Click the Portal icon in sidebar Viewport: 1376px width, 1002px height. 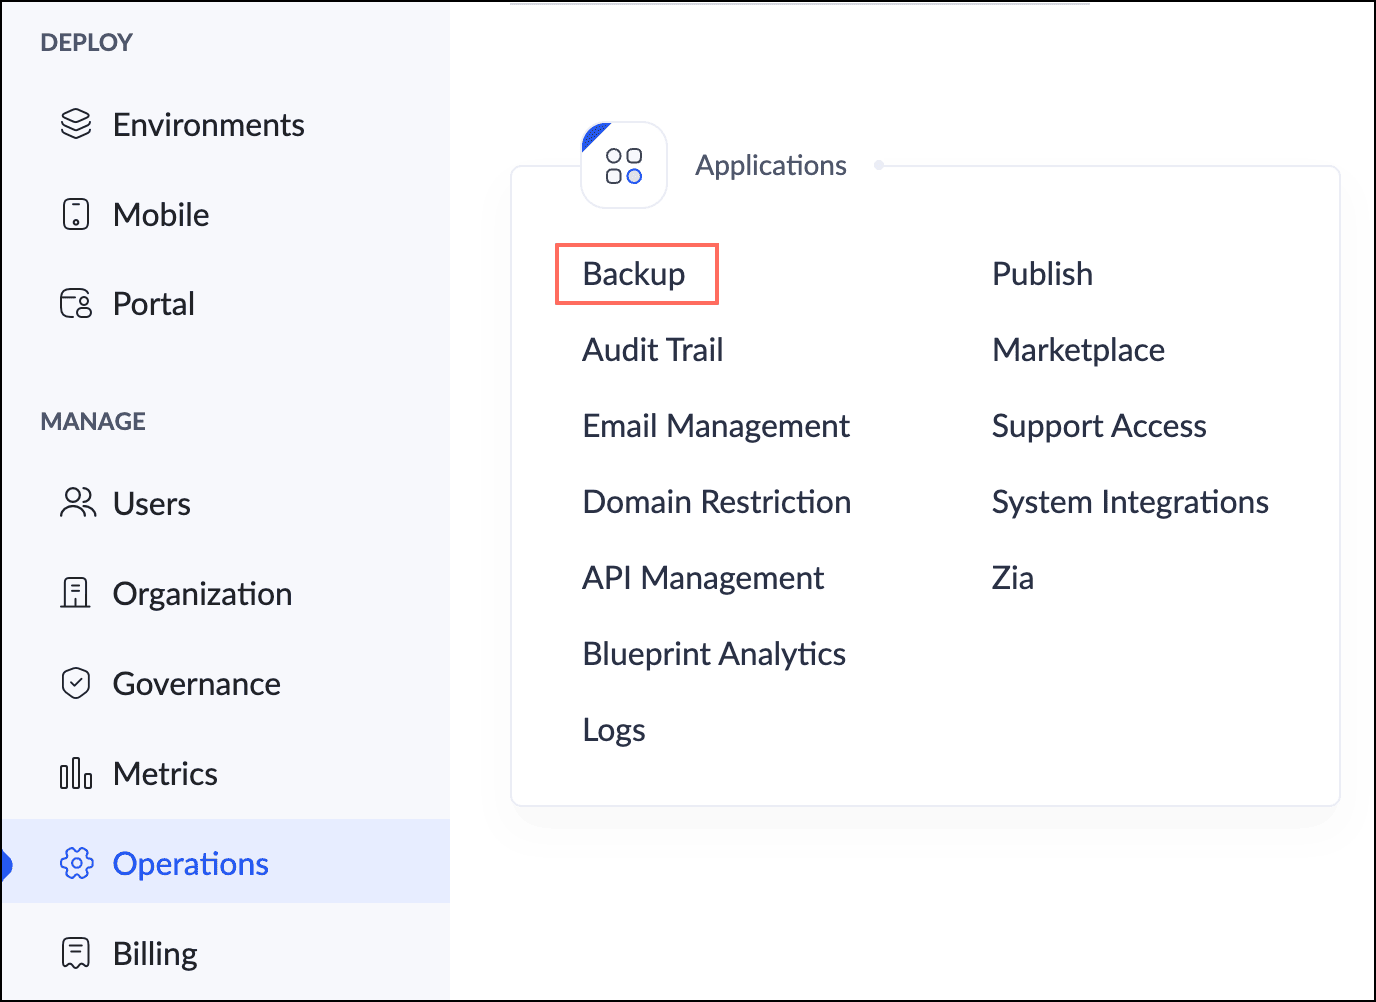tap(76, 303)
